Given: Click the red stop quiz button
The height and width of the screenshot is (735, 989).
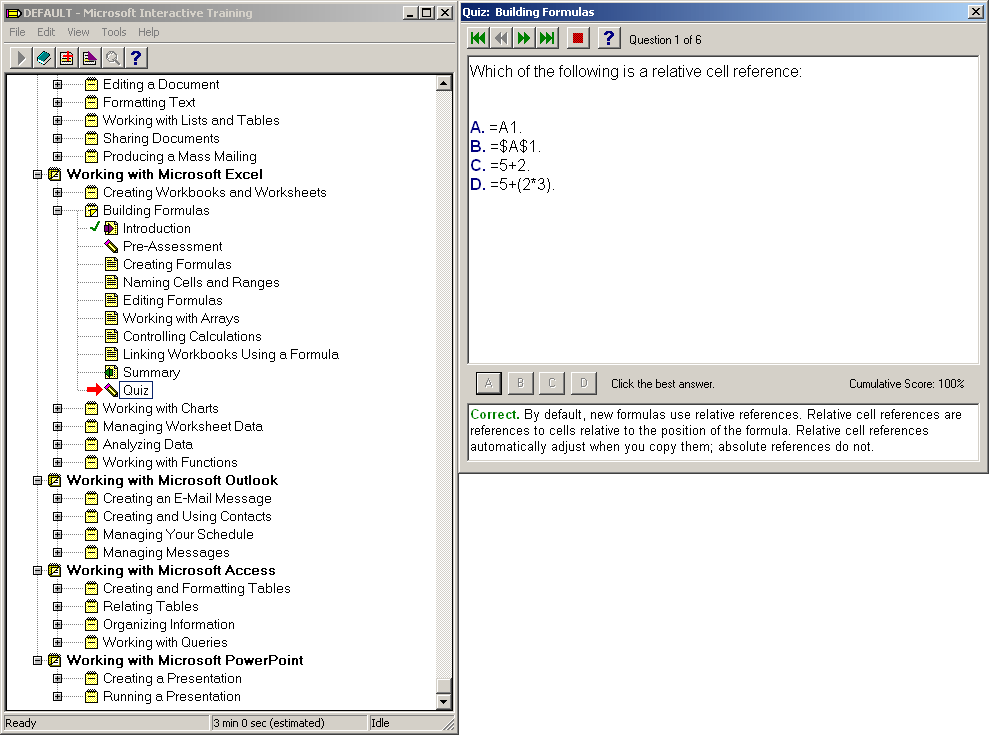Looking at the screenshot, I should 577,38.
